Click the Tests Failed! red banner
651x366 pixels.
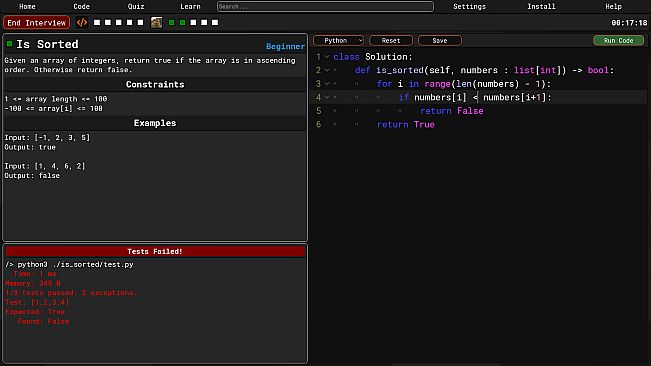tap(155, 251)
